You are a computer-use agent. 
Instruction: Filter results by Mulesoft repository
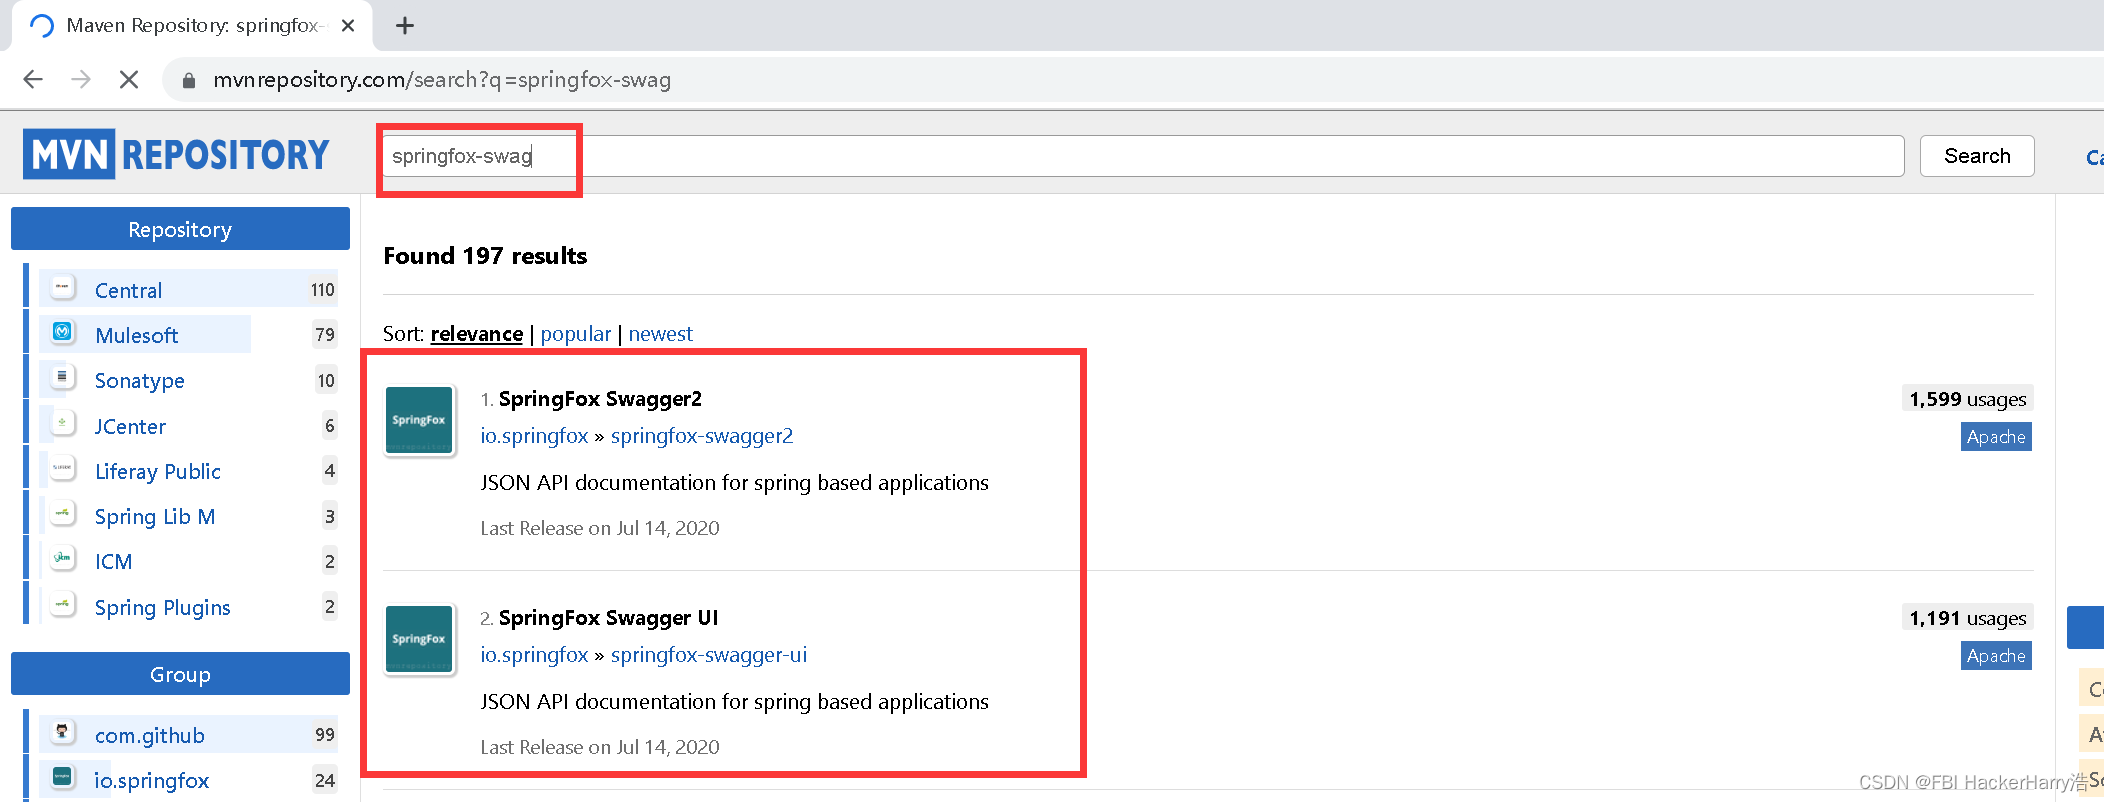pos(137,335)
